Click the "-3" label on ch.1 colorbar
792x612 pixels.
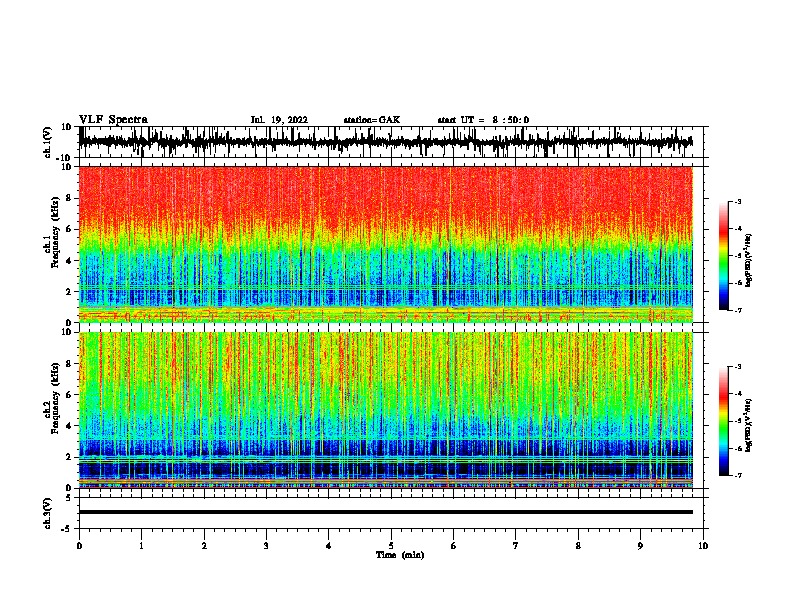[738, 202]
